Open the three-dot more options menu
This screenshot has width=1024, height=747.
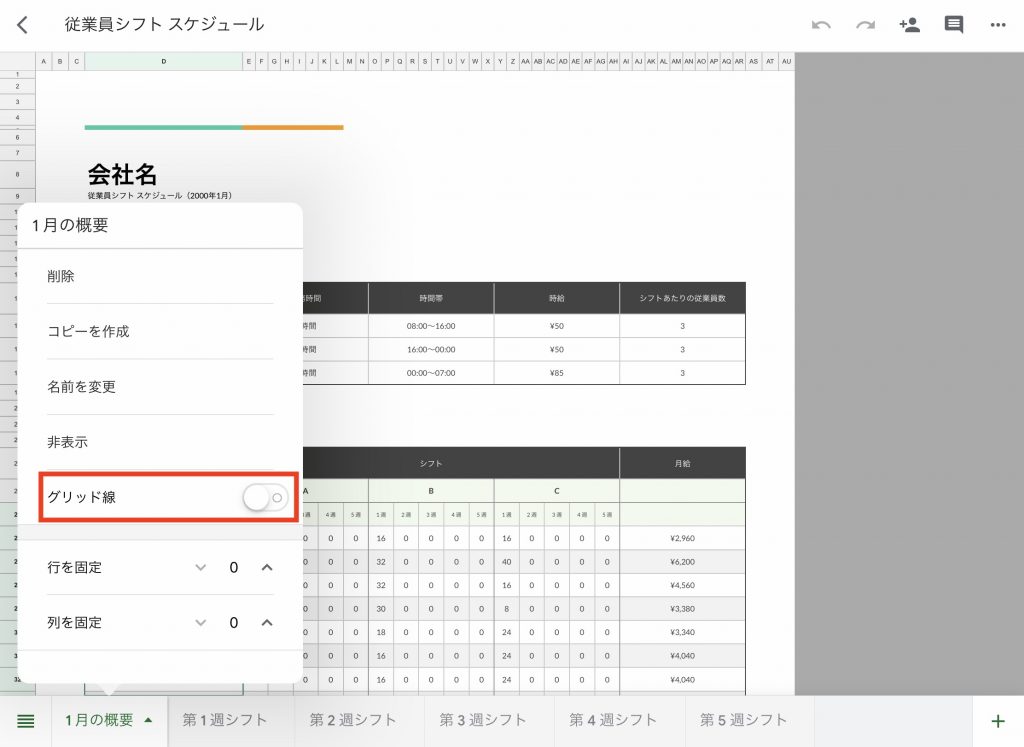[x=998, y=25]
